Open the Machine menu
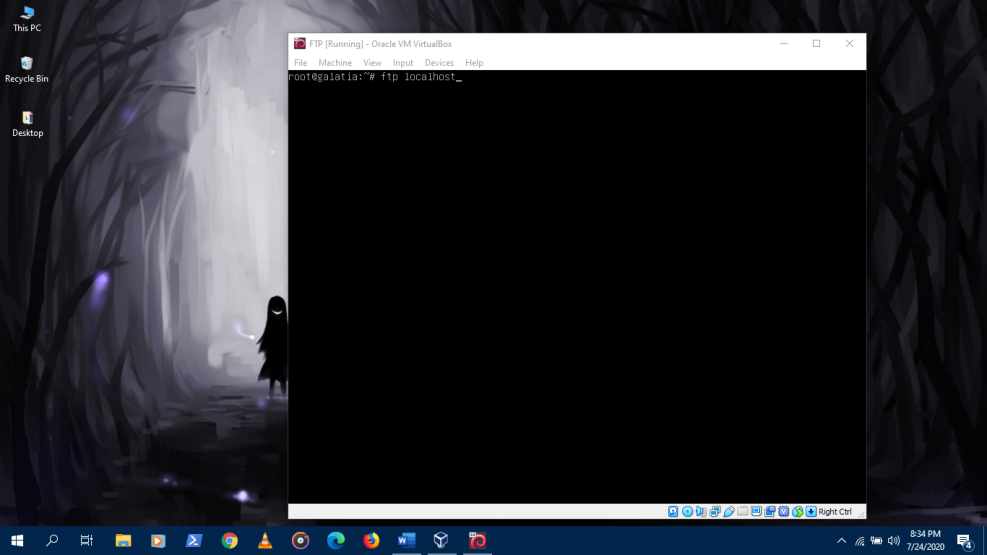Viewport: 987px width, 555px height. click(335, 63)
